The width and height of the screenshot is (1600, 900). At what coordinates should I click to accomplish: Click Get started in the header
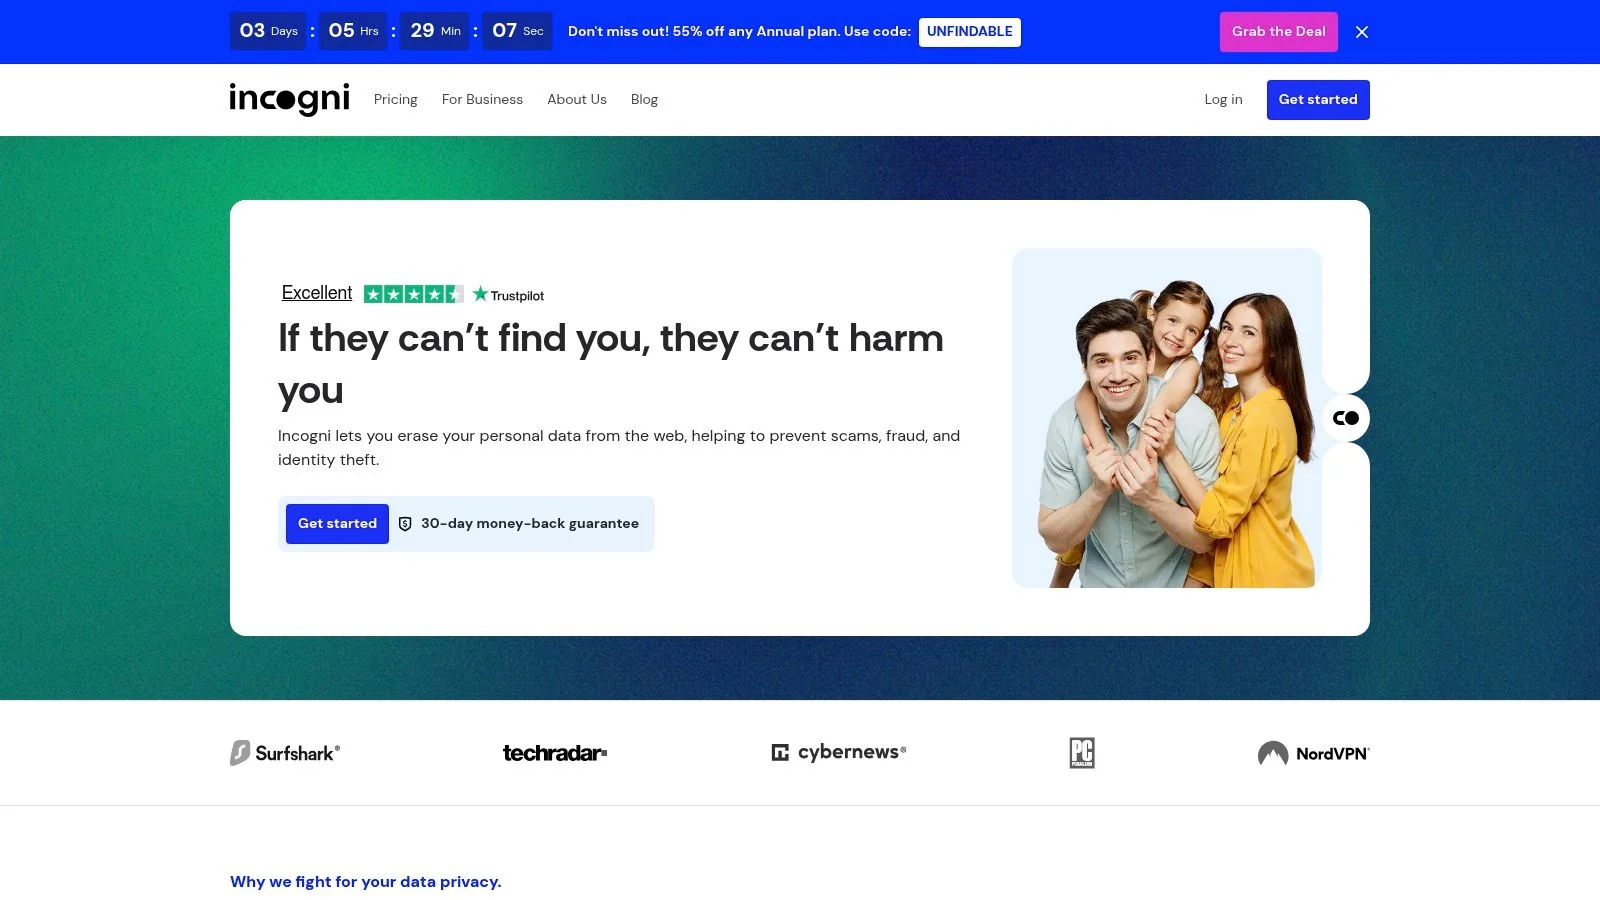1318,100
